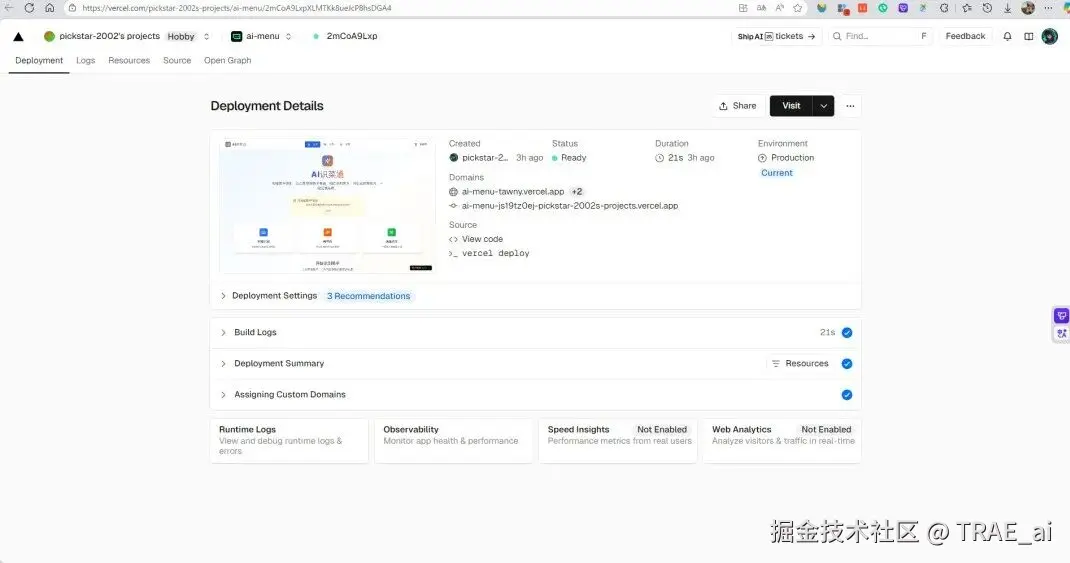Screen dimensions: 1070x563
Task: Open the Ship AI tickets link
Action: tap(777, 36)
